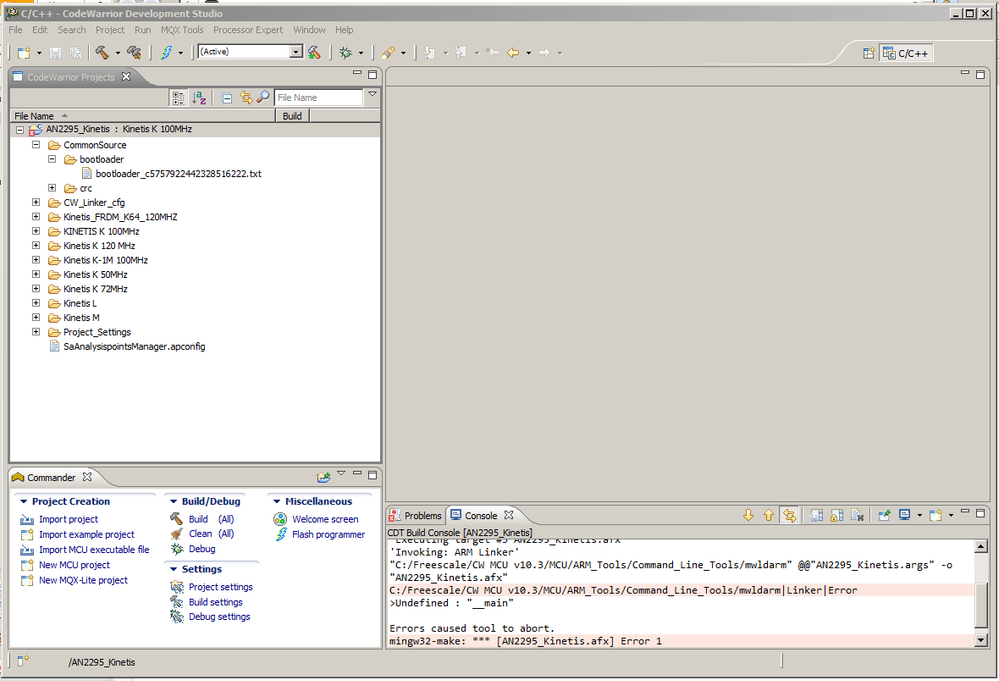
Task: Click the green bug Debug toolbar icon
Action: click(346, 53)
